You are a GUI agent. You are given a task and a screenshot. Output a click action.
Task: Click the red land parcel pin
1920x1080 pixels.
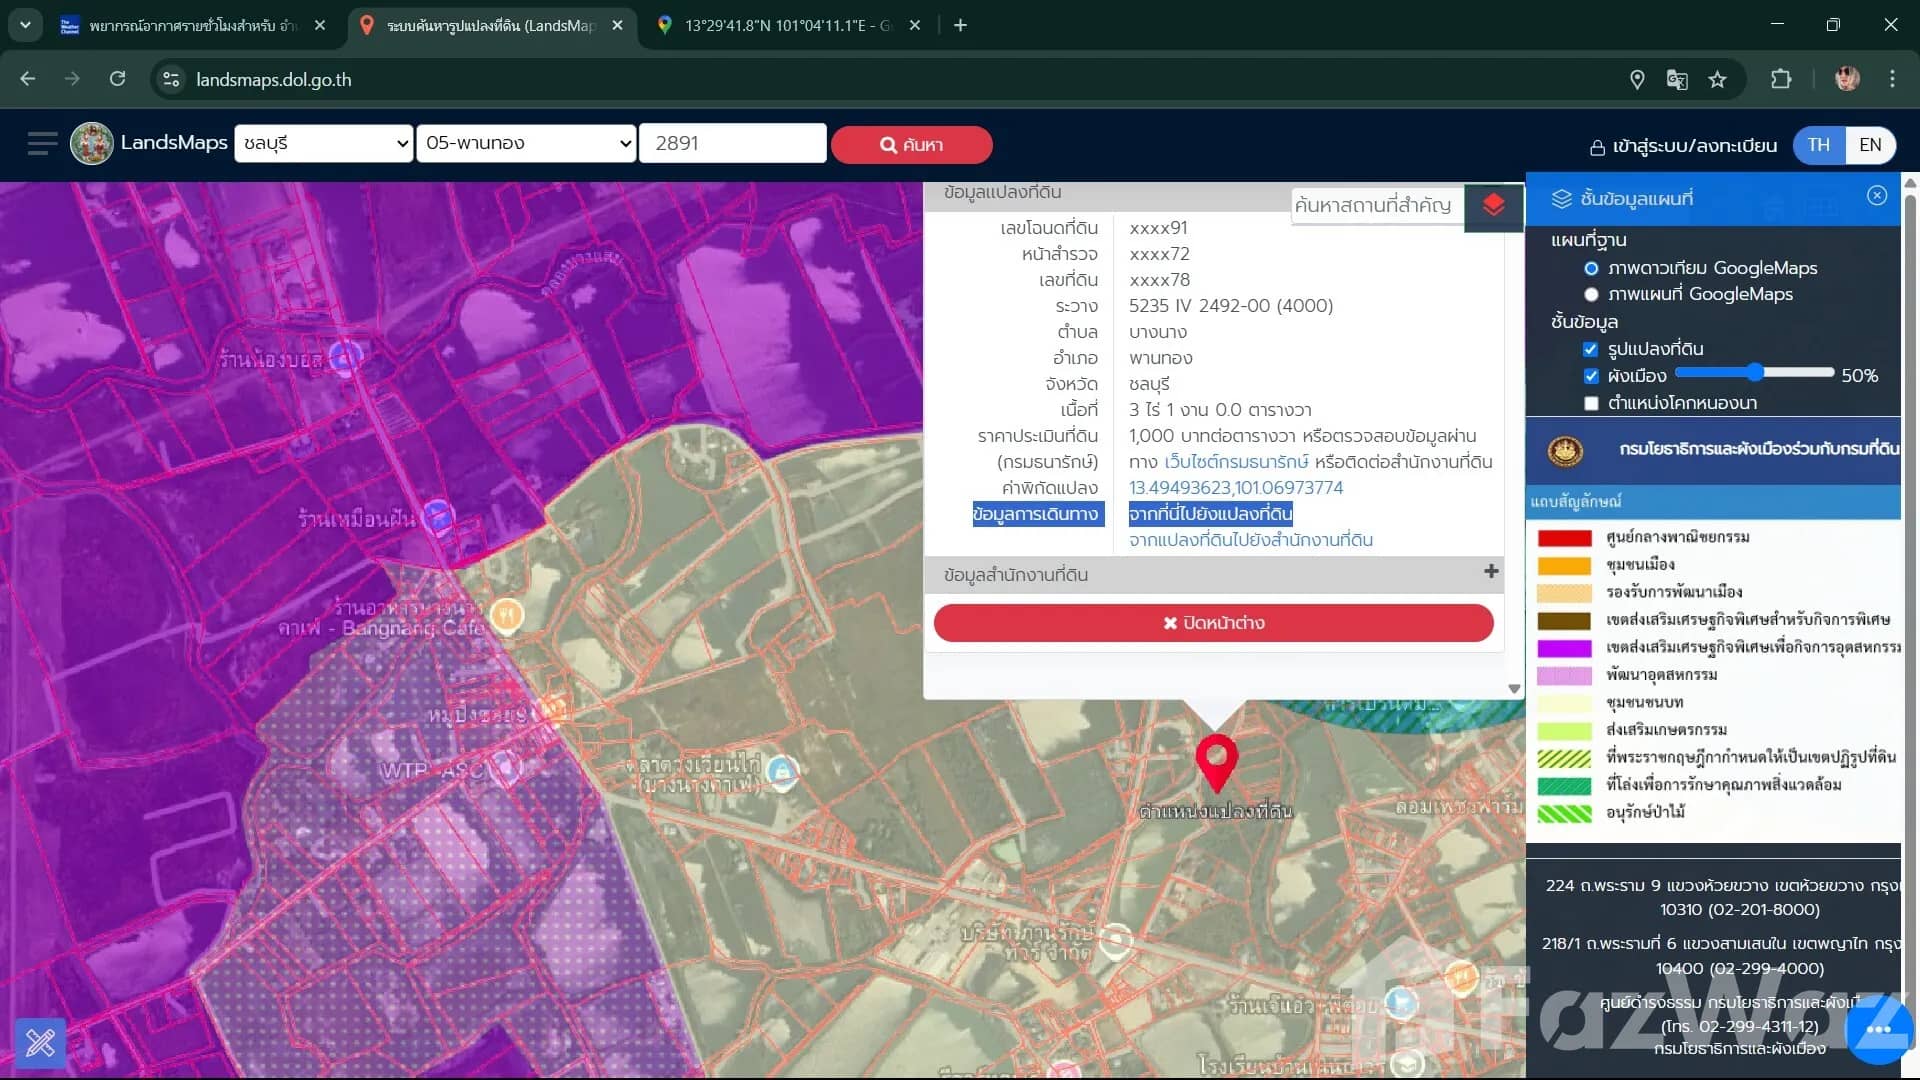1216,760
